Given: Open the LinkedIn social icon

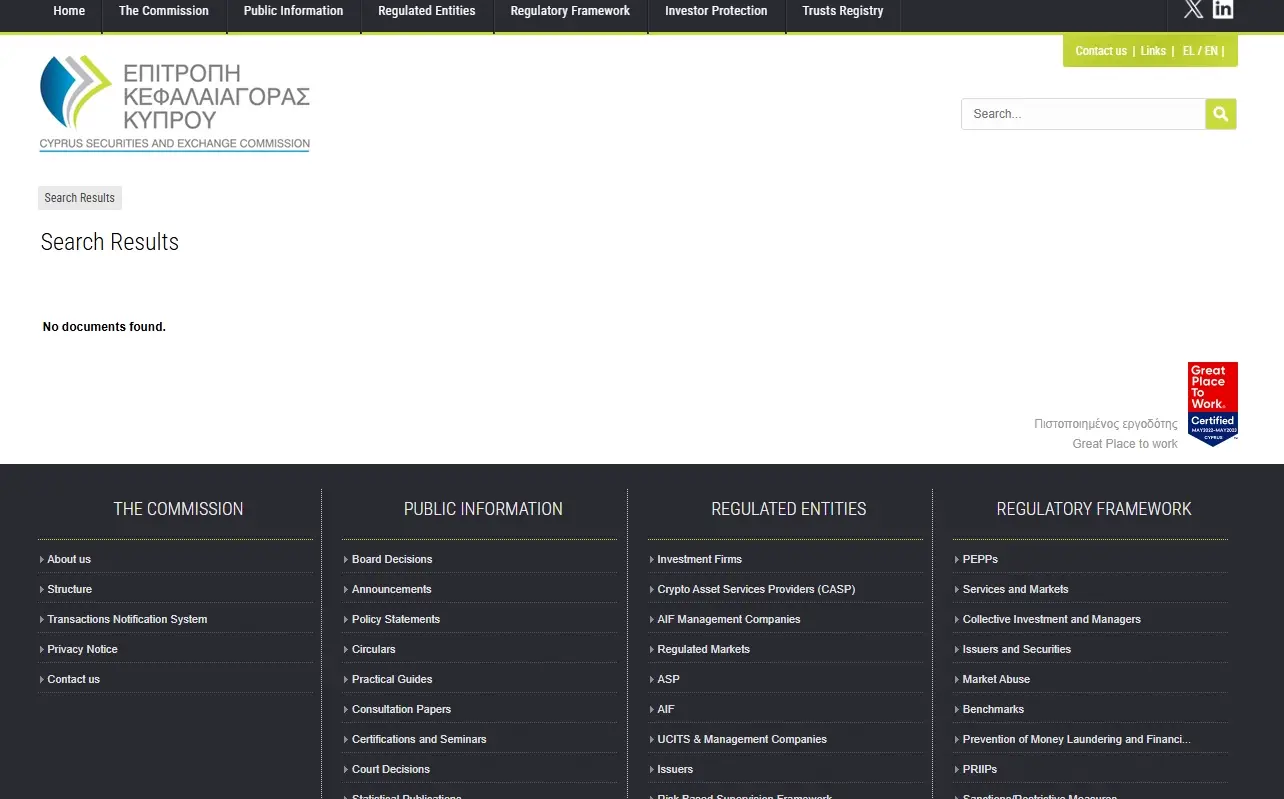Looking at the screenshot, I should 1223,10.
